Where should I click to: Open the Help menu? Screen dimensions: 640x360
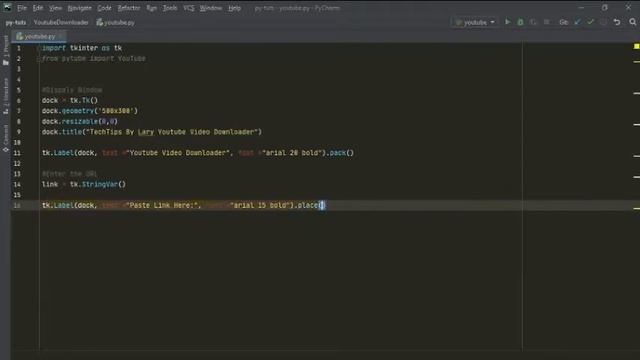234,8
